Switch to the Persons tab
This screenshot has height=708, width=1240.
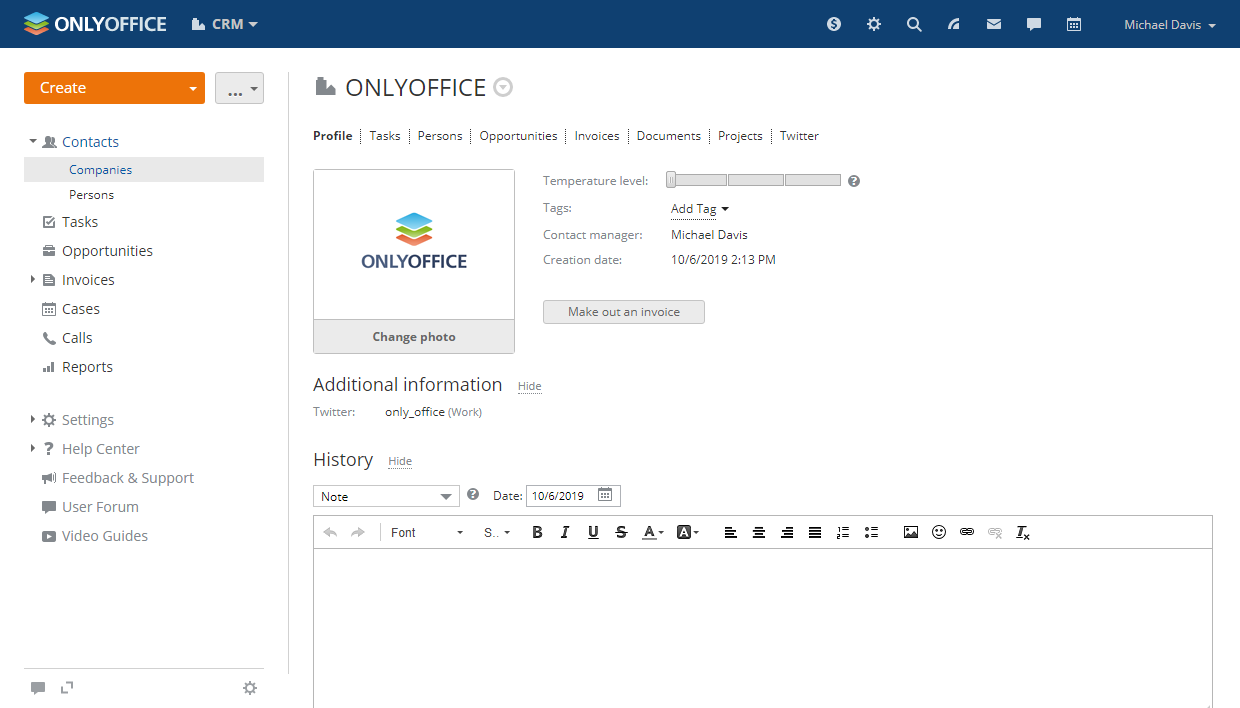(x=440, y=136)
